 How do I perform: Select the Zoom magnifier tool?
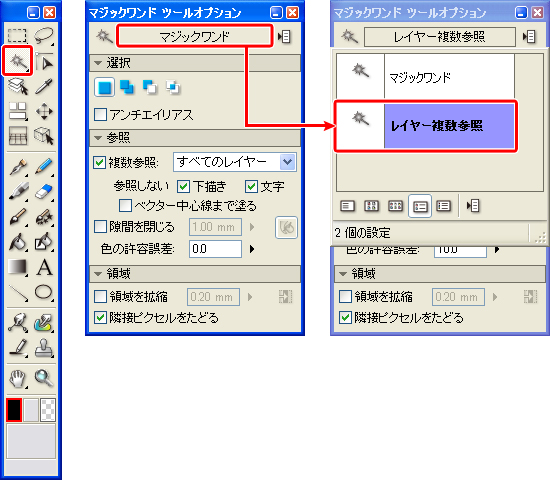[44, 378]
